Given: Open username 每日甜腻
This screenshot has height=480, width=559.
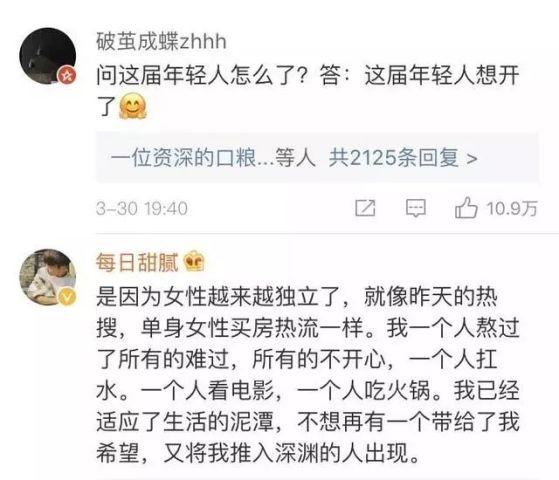Looking at the screenshot, I should click(x=137, y=262).
